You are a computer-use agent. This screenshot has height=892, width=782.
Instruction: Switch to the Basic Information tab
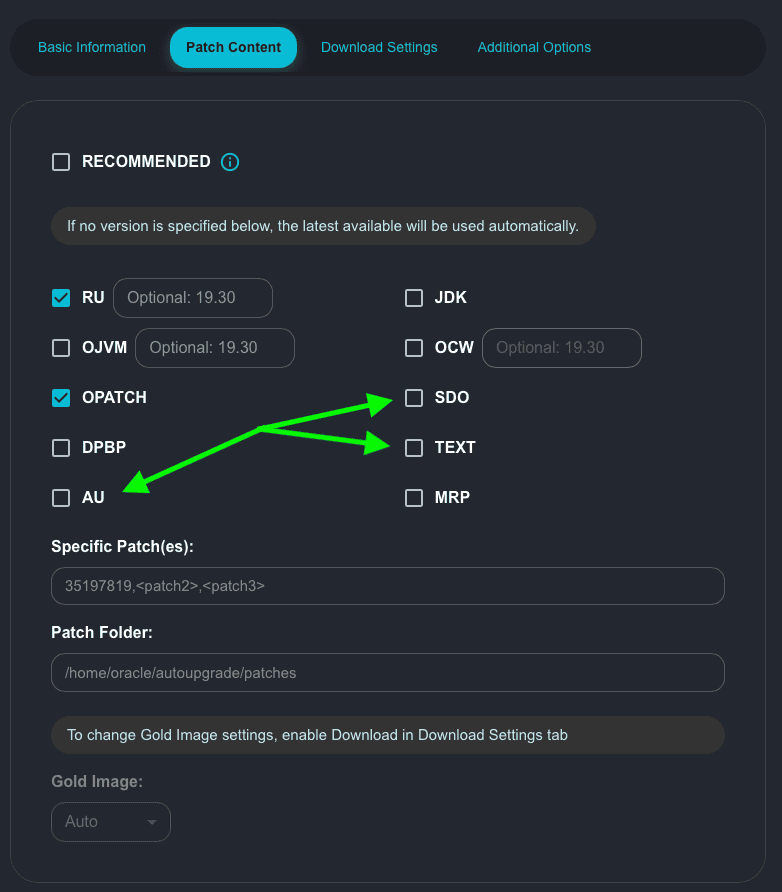tap(92, 47)
